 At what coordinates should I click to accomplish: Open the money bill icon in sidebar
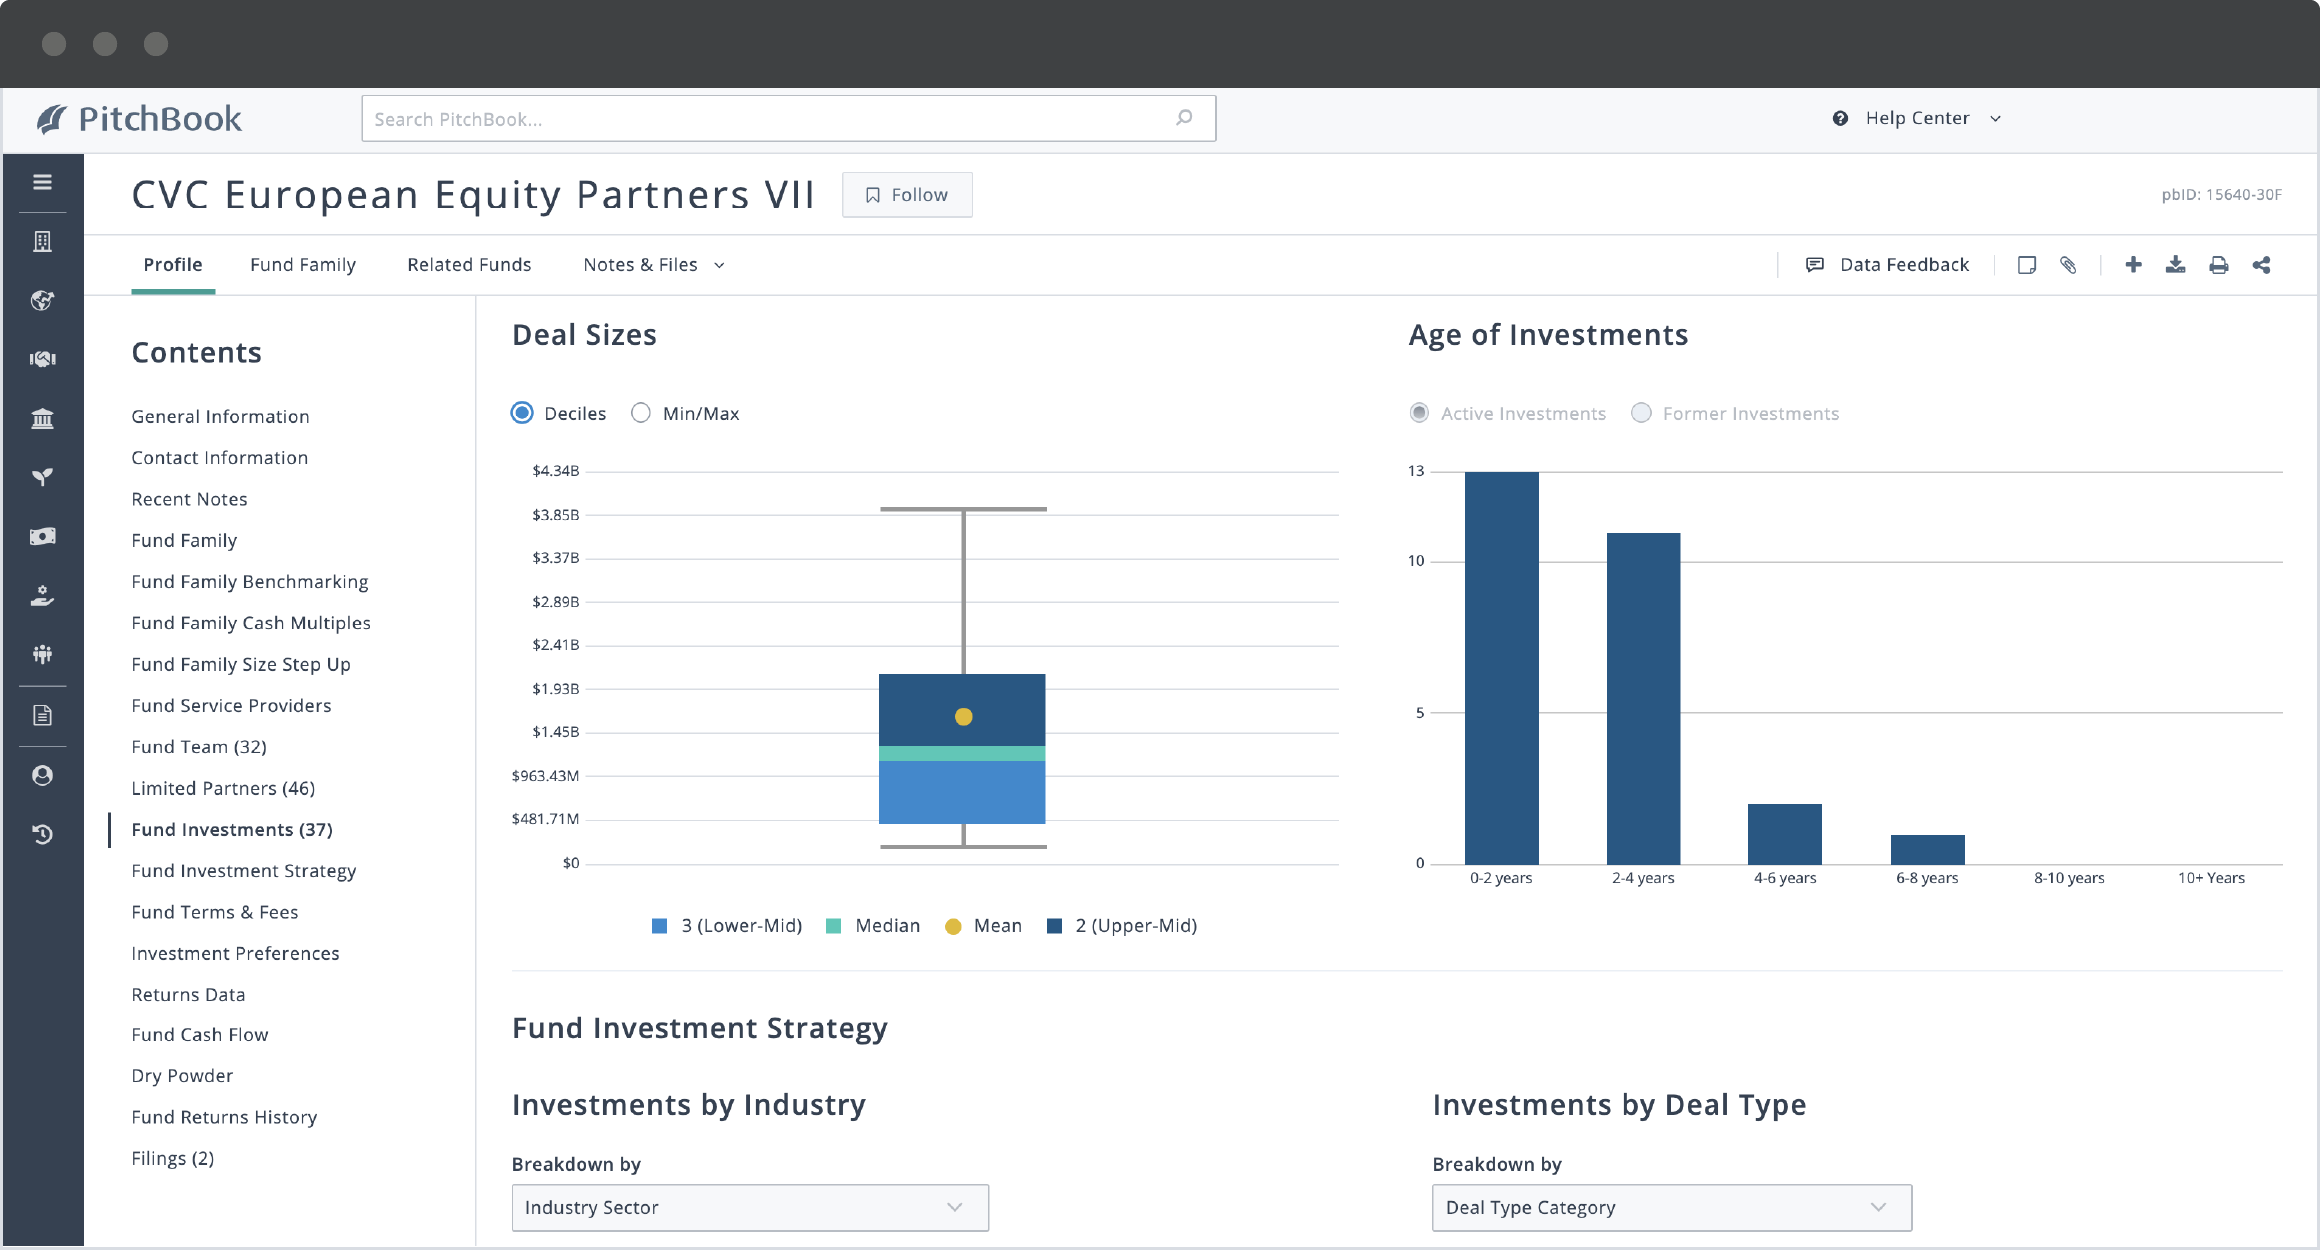(x=42, y=537)
